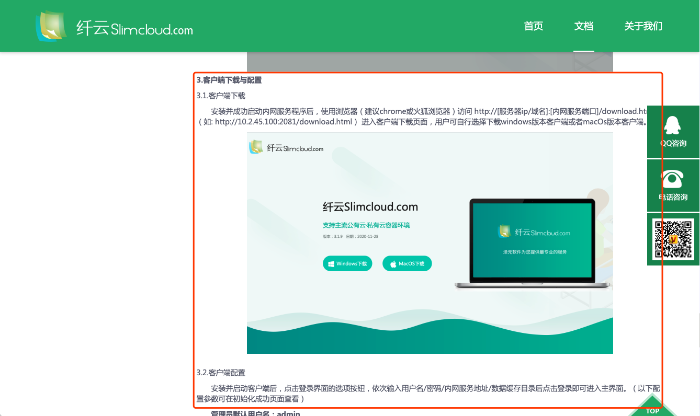Click the laptop illustration in screenshot
Image resolution: width=700 pixels, height=416 pixels.
(532, 243)
